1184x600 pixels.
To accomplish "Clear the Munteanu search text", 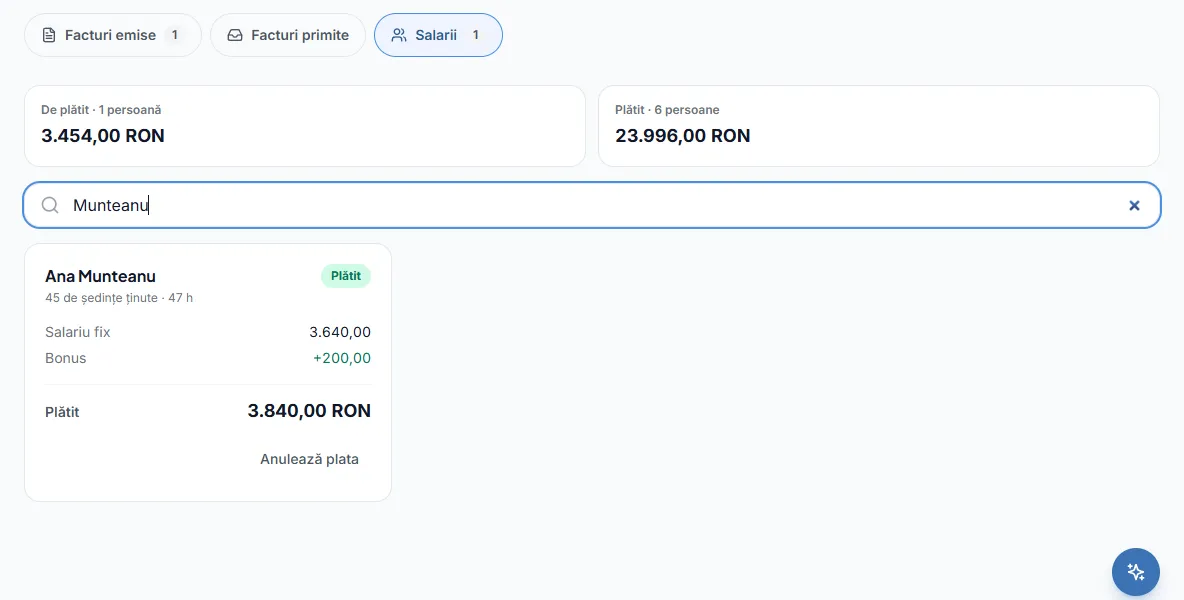I will [1134, 205].
